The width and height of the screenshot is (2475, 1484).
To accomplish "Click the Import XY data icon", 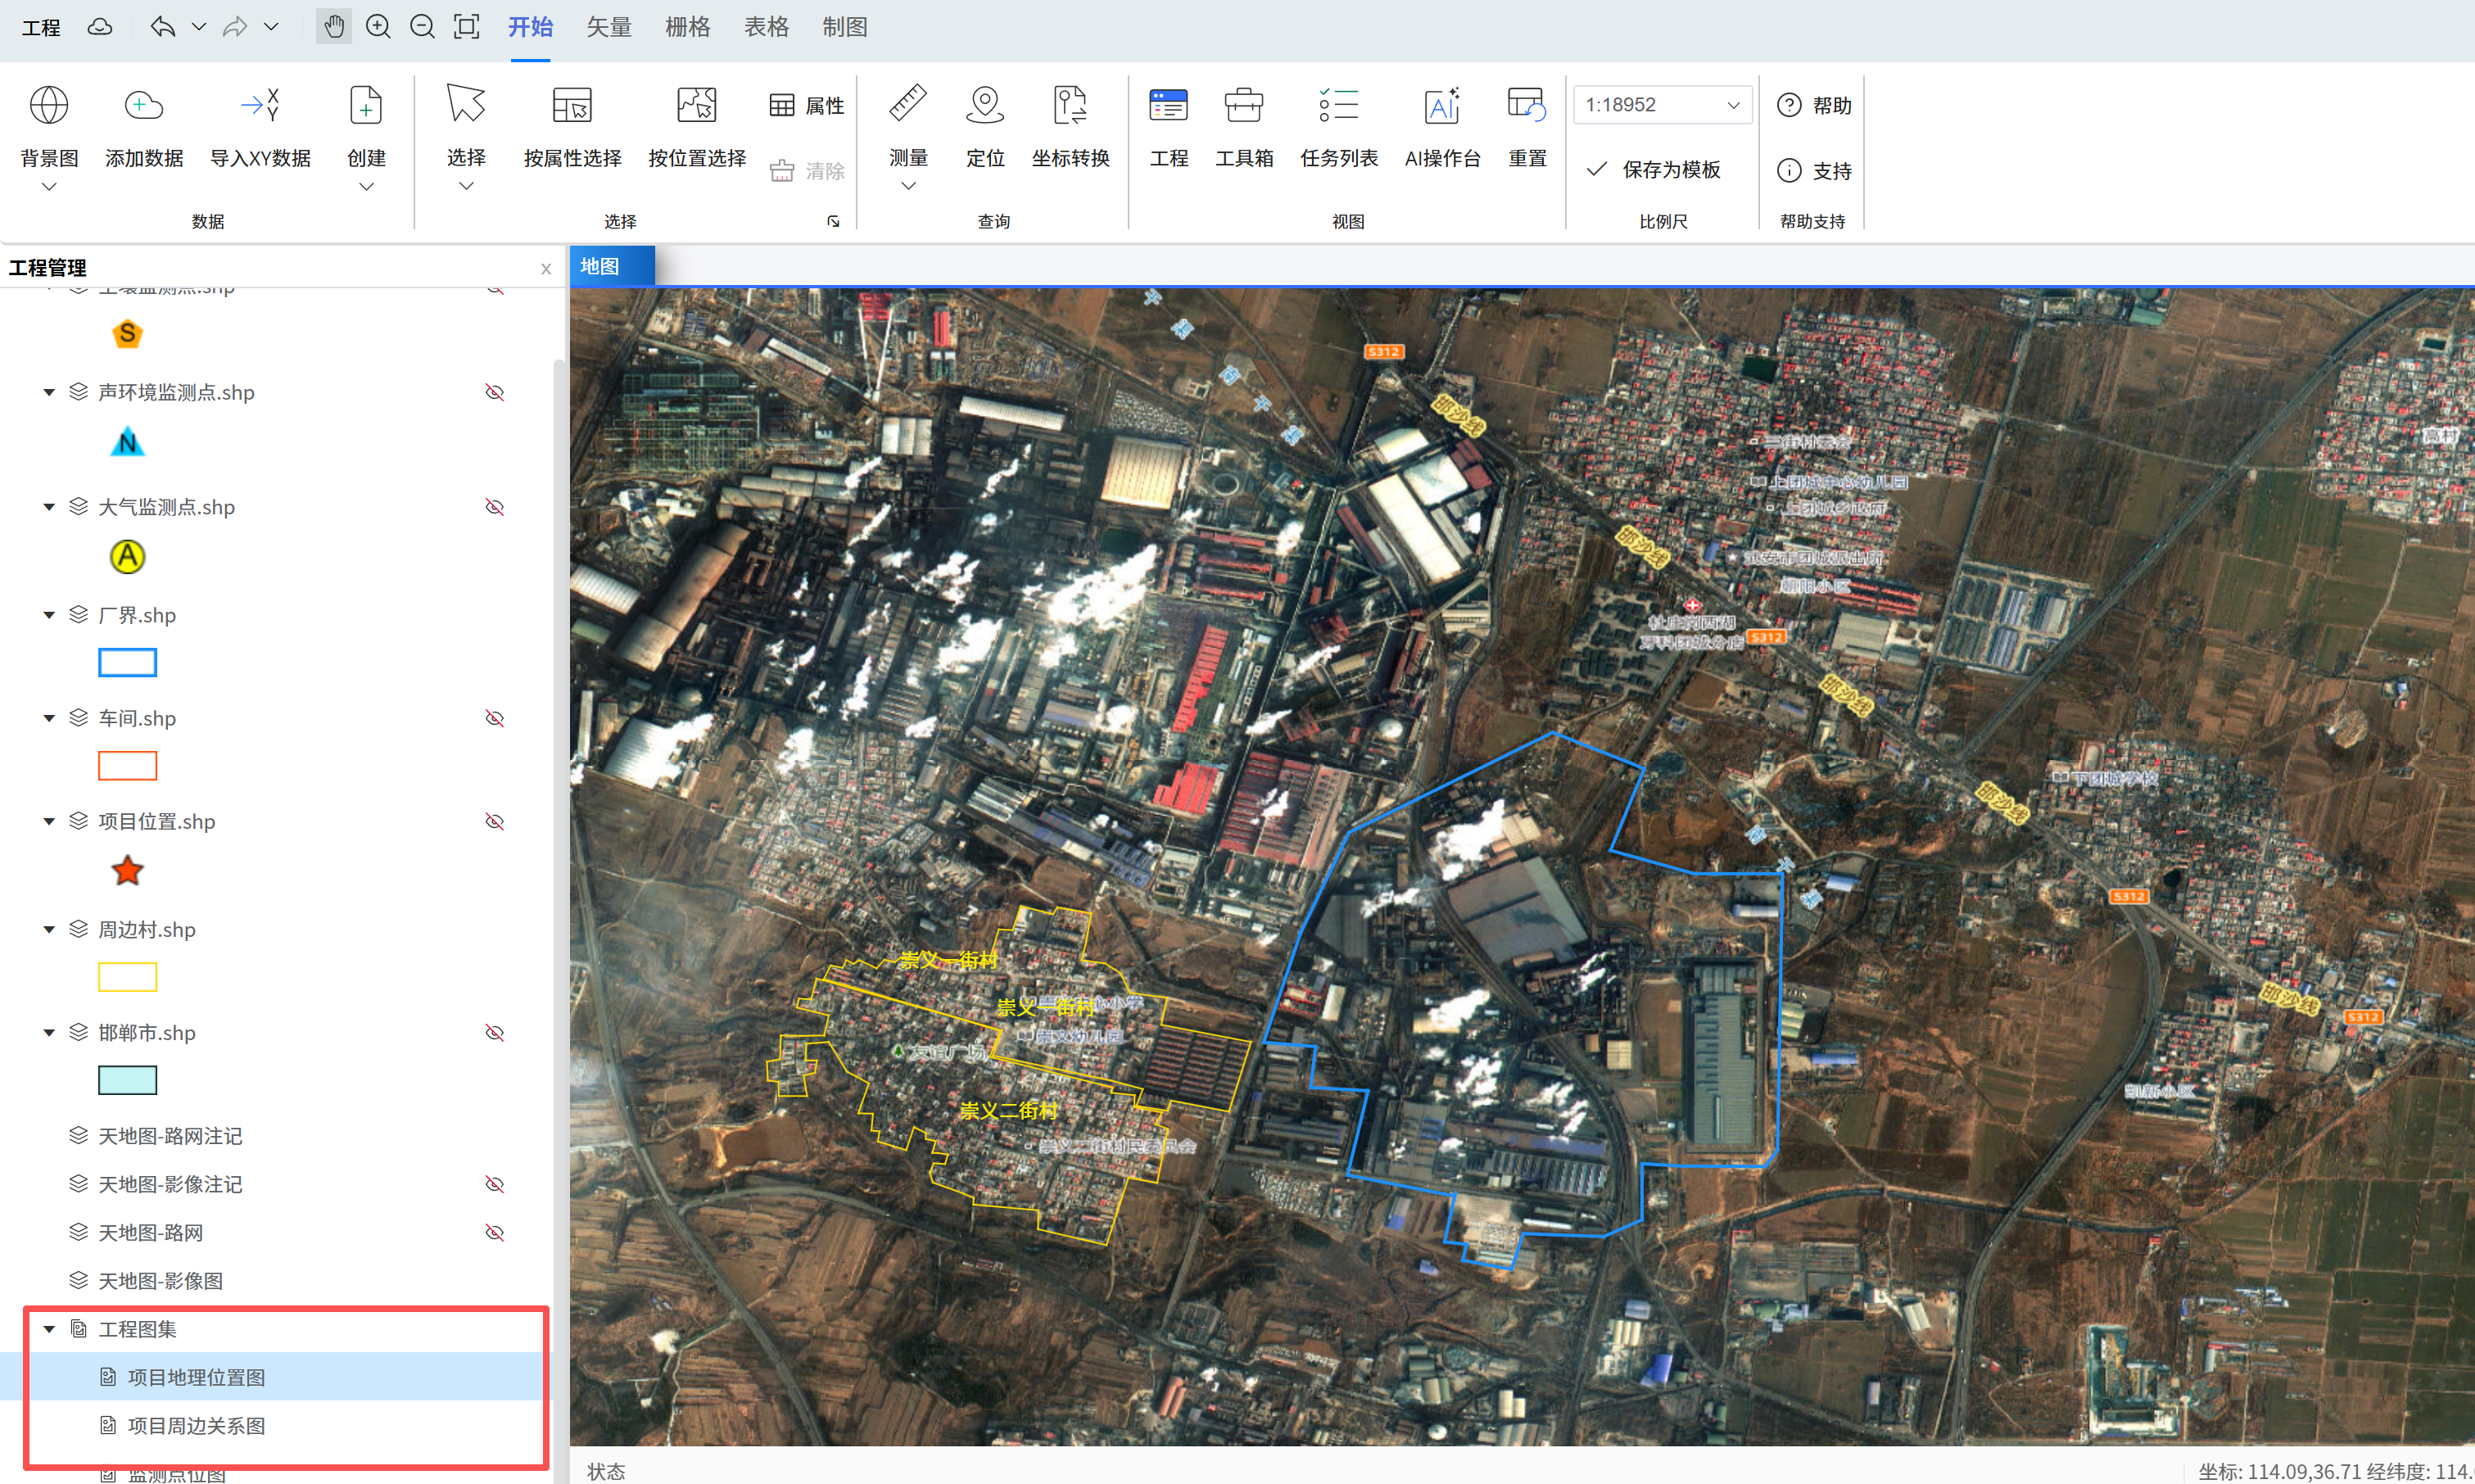I will point(260,105).
